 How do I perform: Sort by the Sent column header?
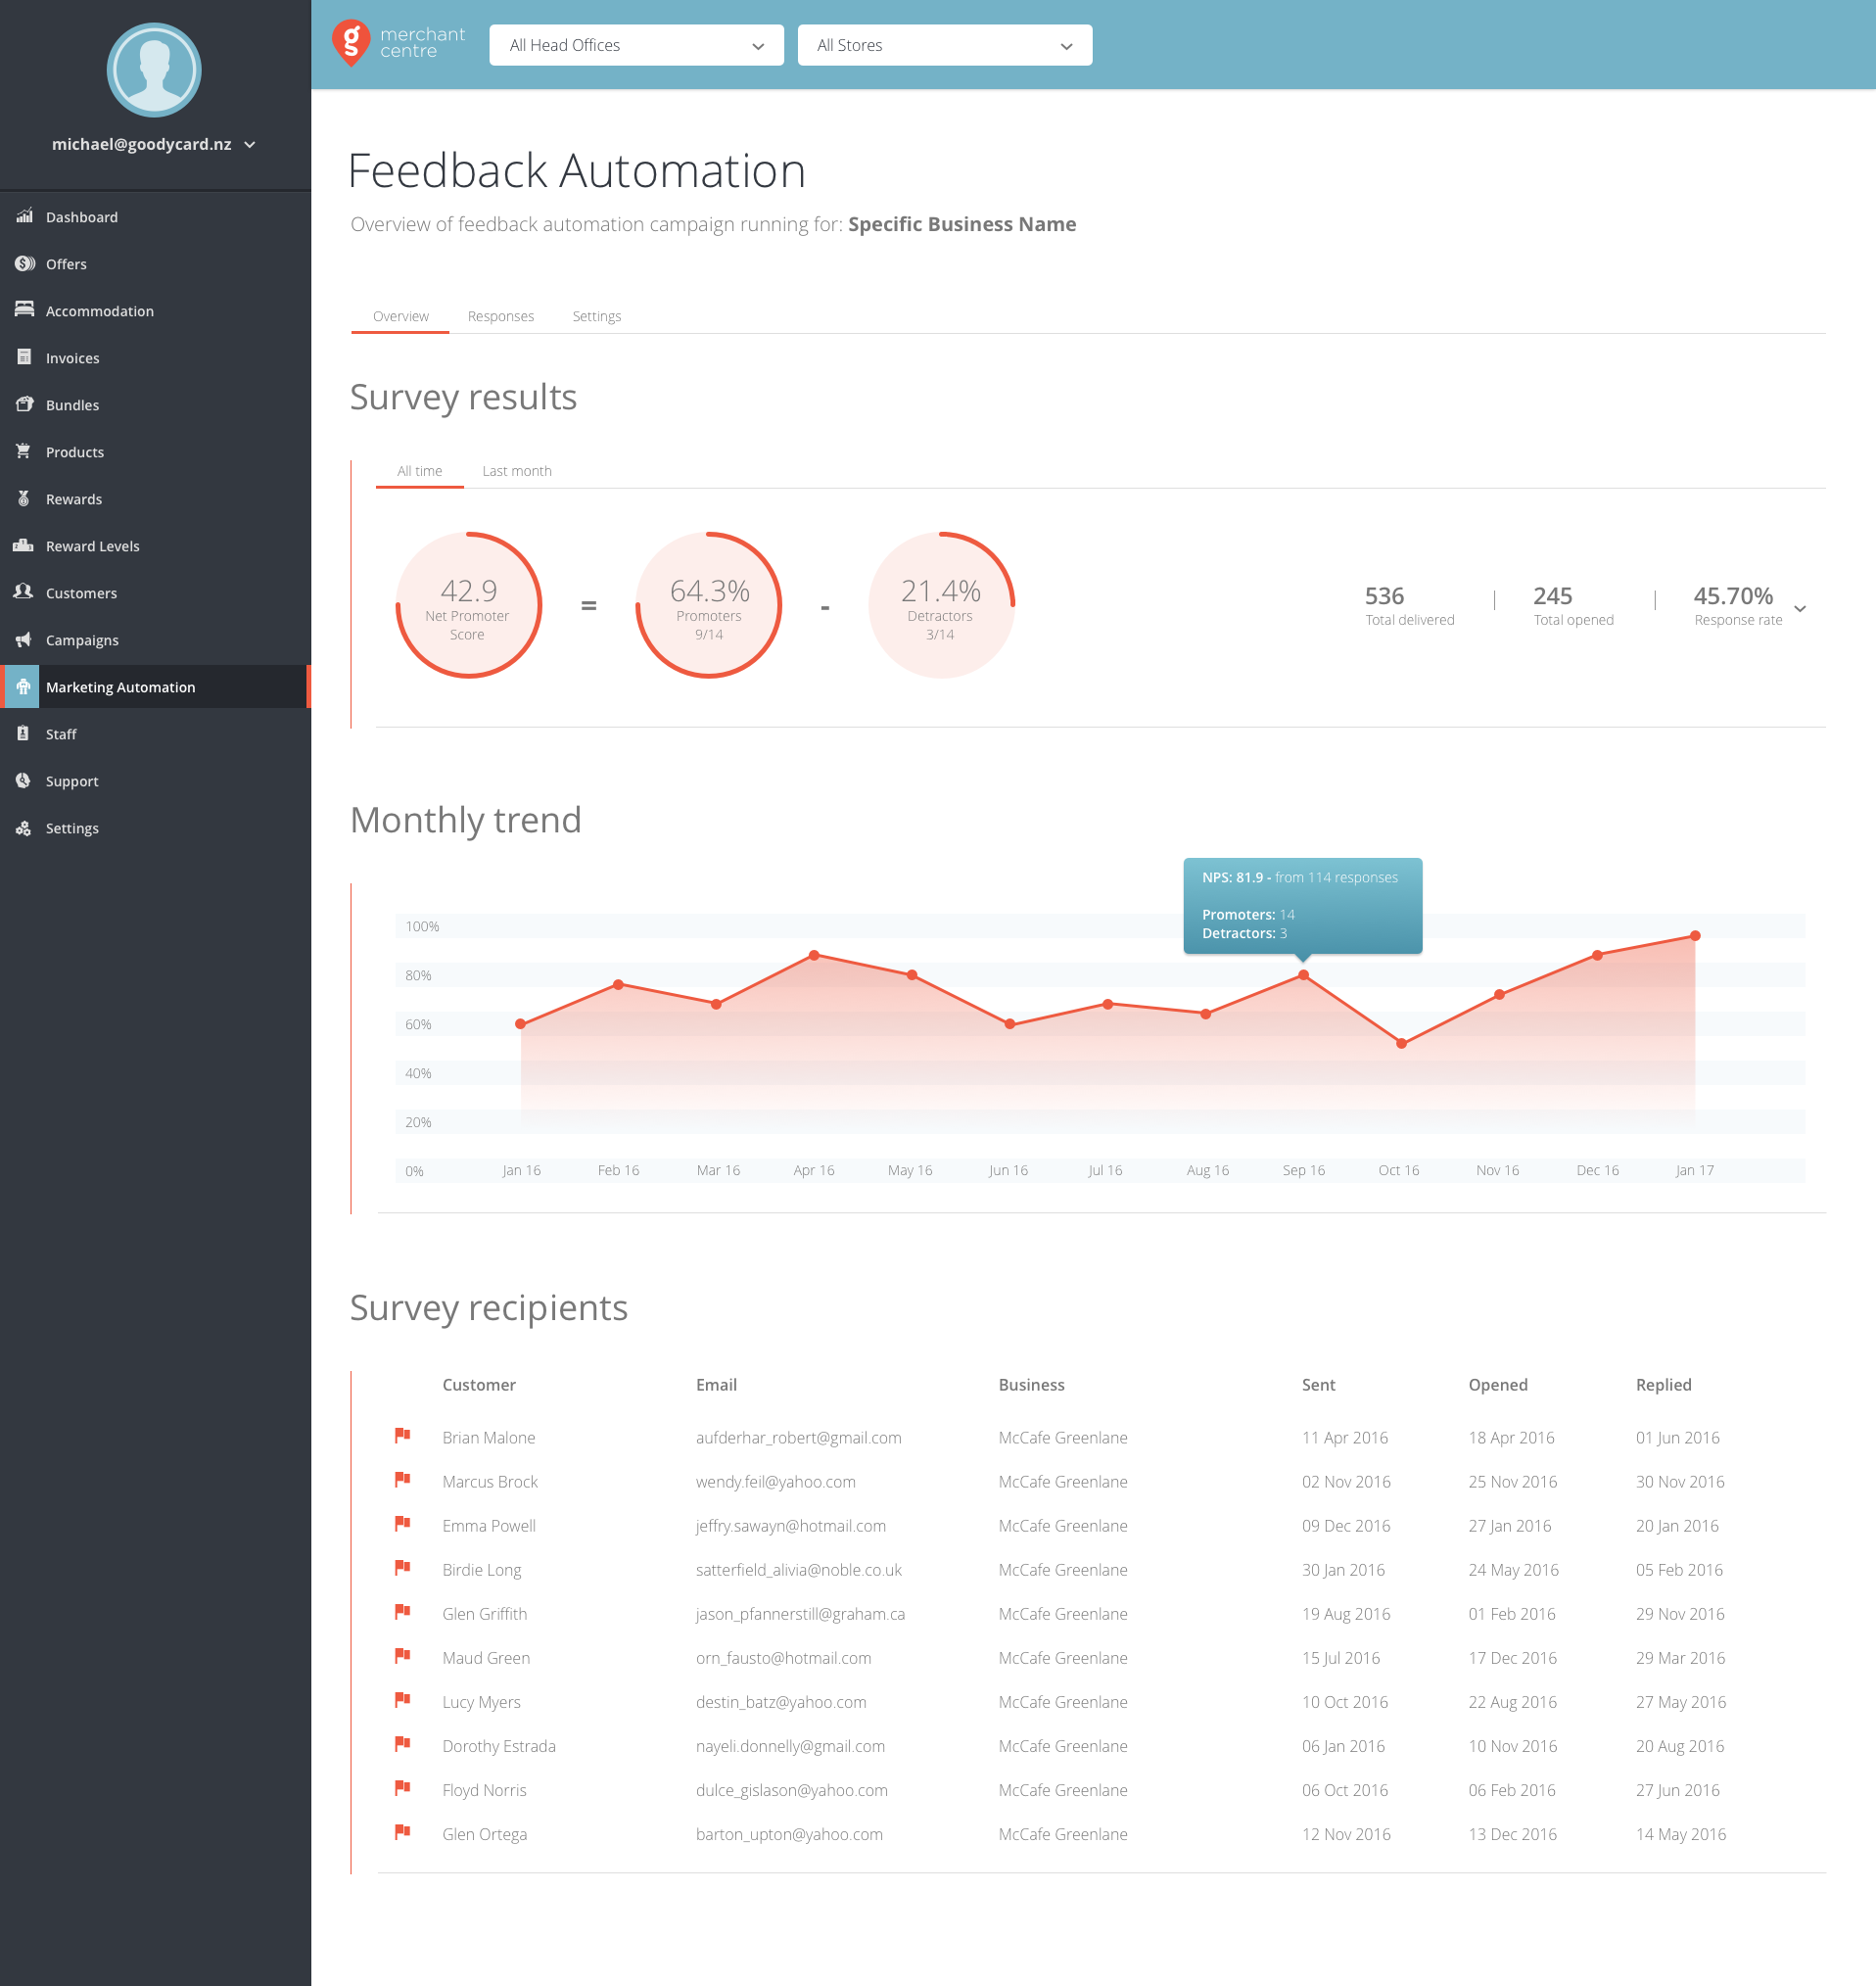[1318, 1384]
